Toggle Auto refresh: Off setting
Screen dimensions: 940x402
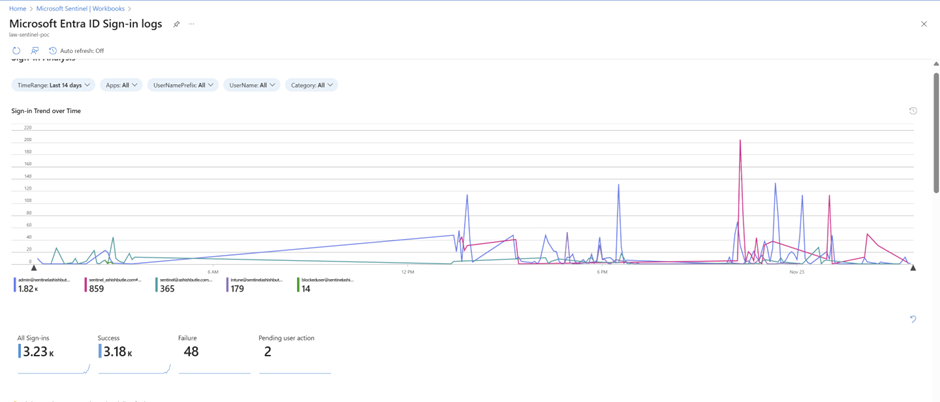(x=77, y=51)
